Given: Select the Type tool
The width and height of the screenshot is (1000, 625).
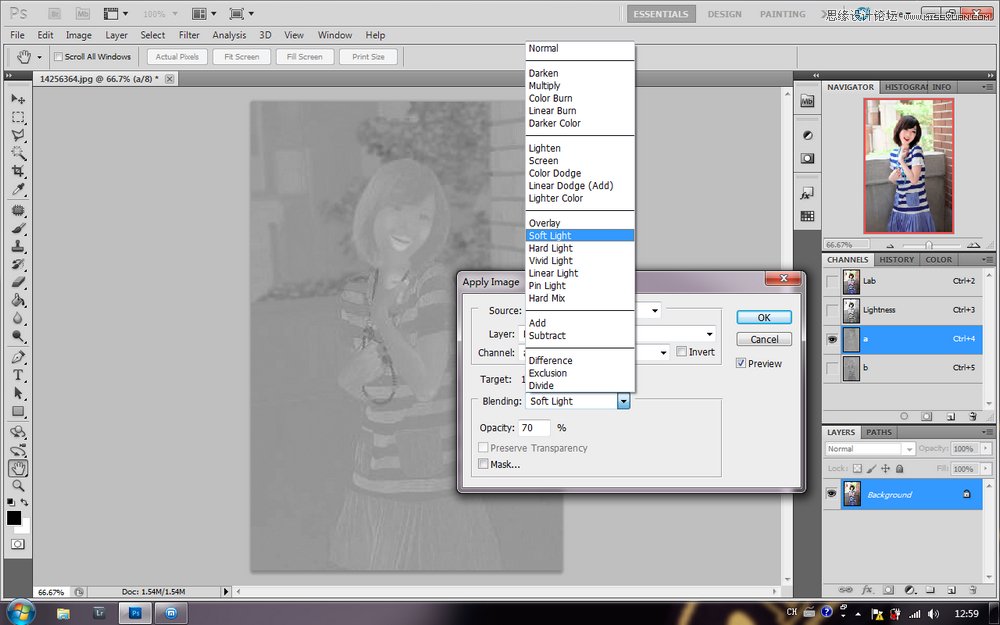Looking at the screenshot, I should tap(18, 375).
